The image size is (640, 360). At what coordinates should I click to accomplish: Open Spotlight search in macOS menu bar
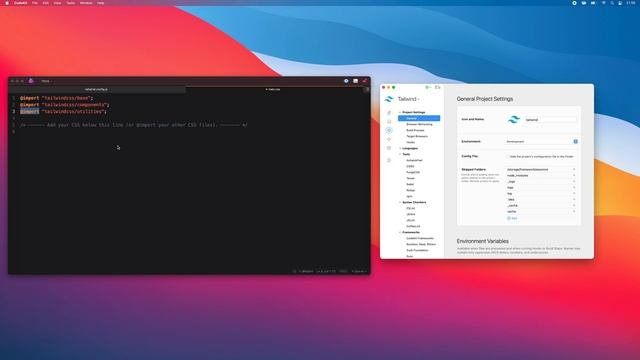point(612,3)
